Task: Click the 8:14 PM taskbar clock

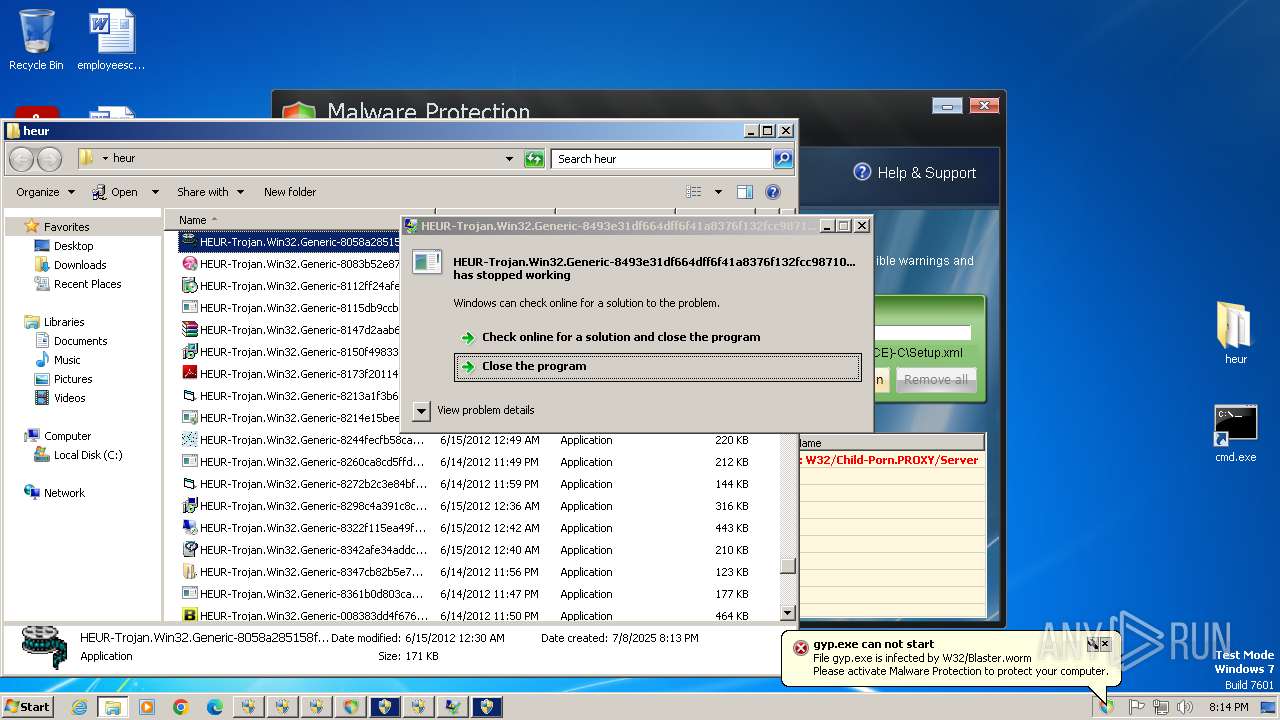Action: 1228,707
